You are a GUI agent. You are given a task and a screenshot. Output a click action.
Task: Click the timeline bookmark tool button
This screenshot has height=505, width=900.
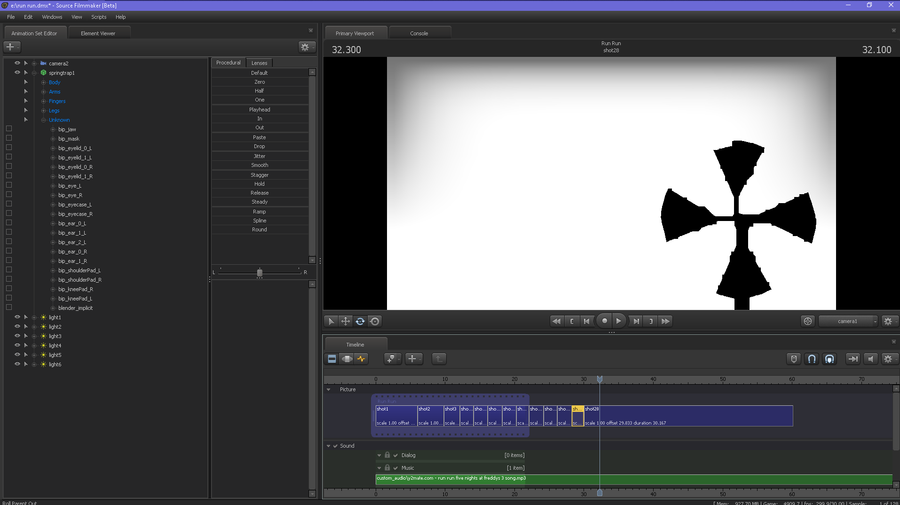point(392,359)
